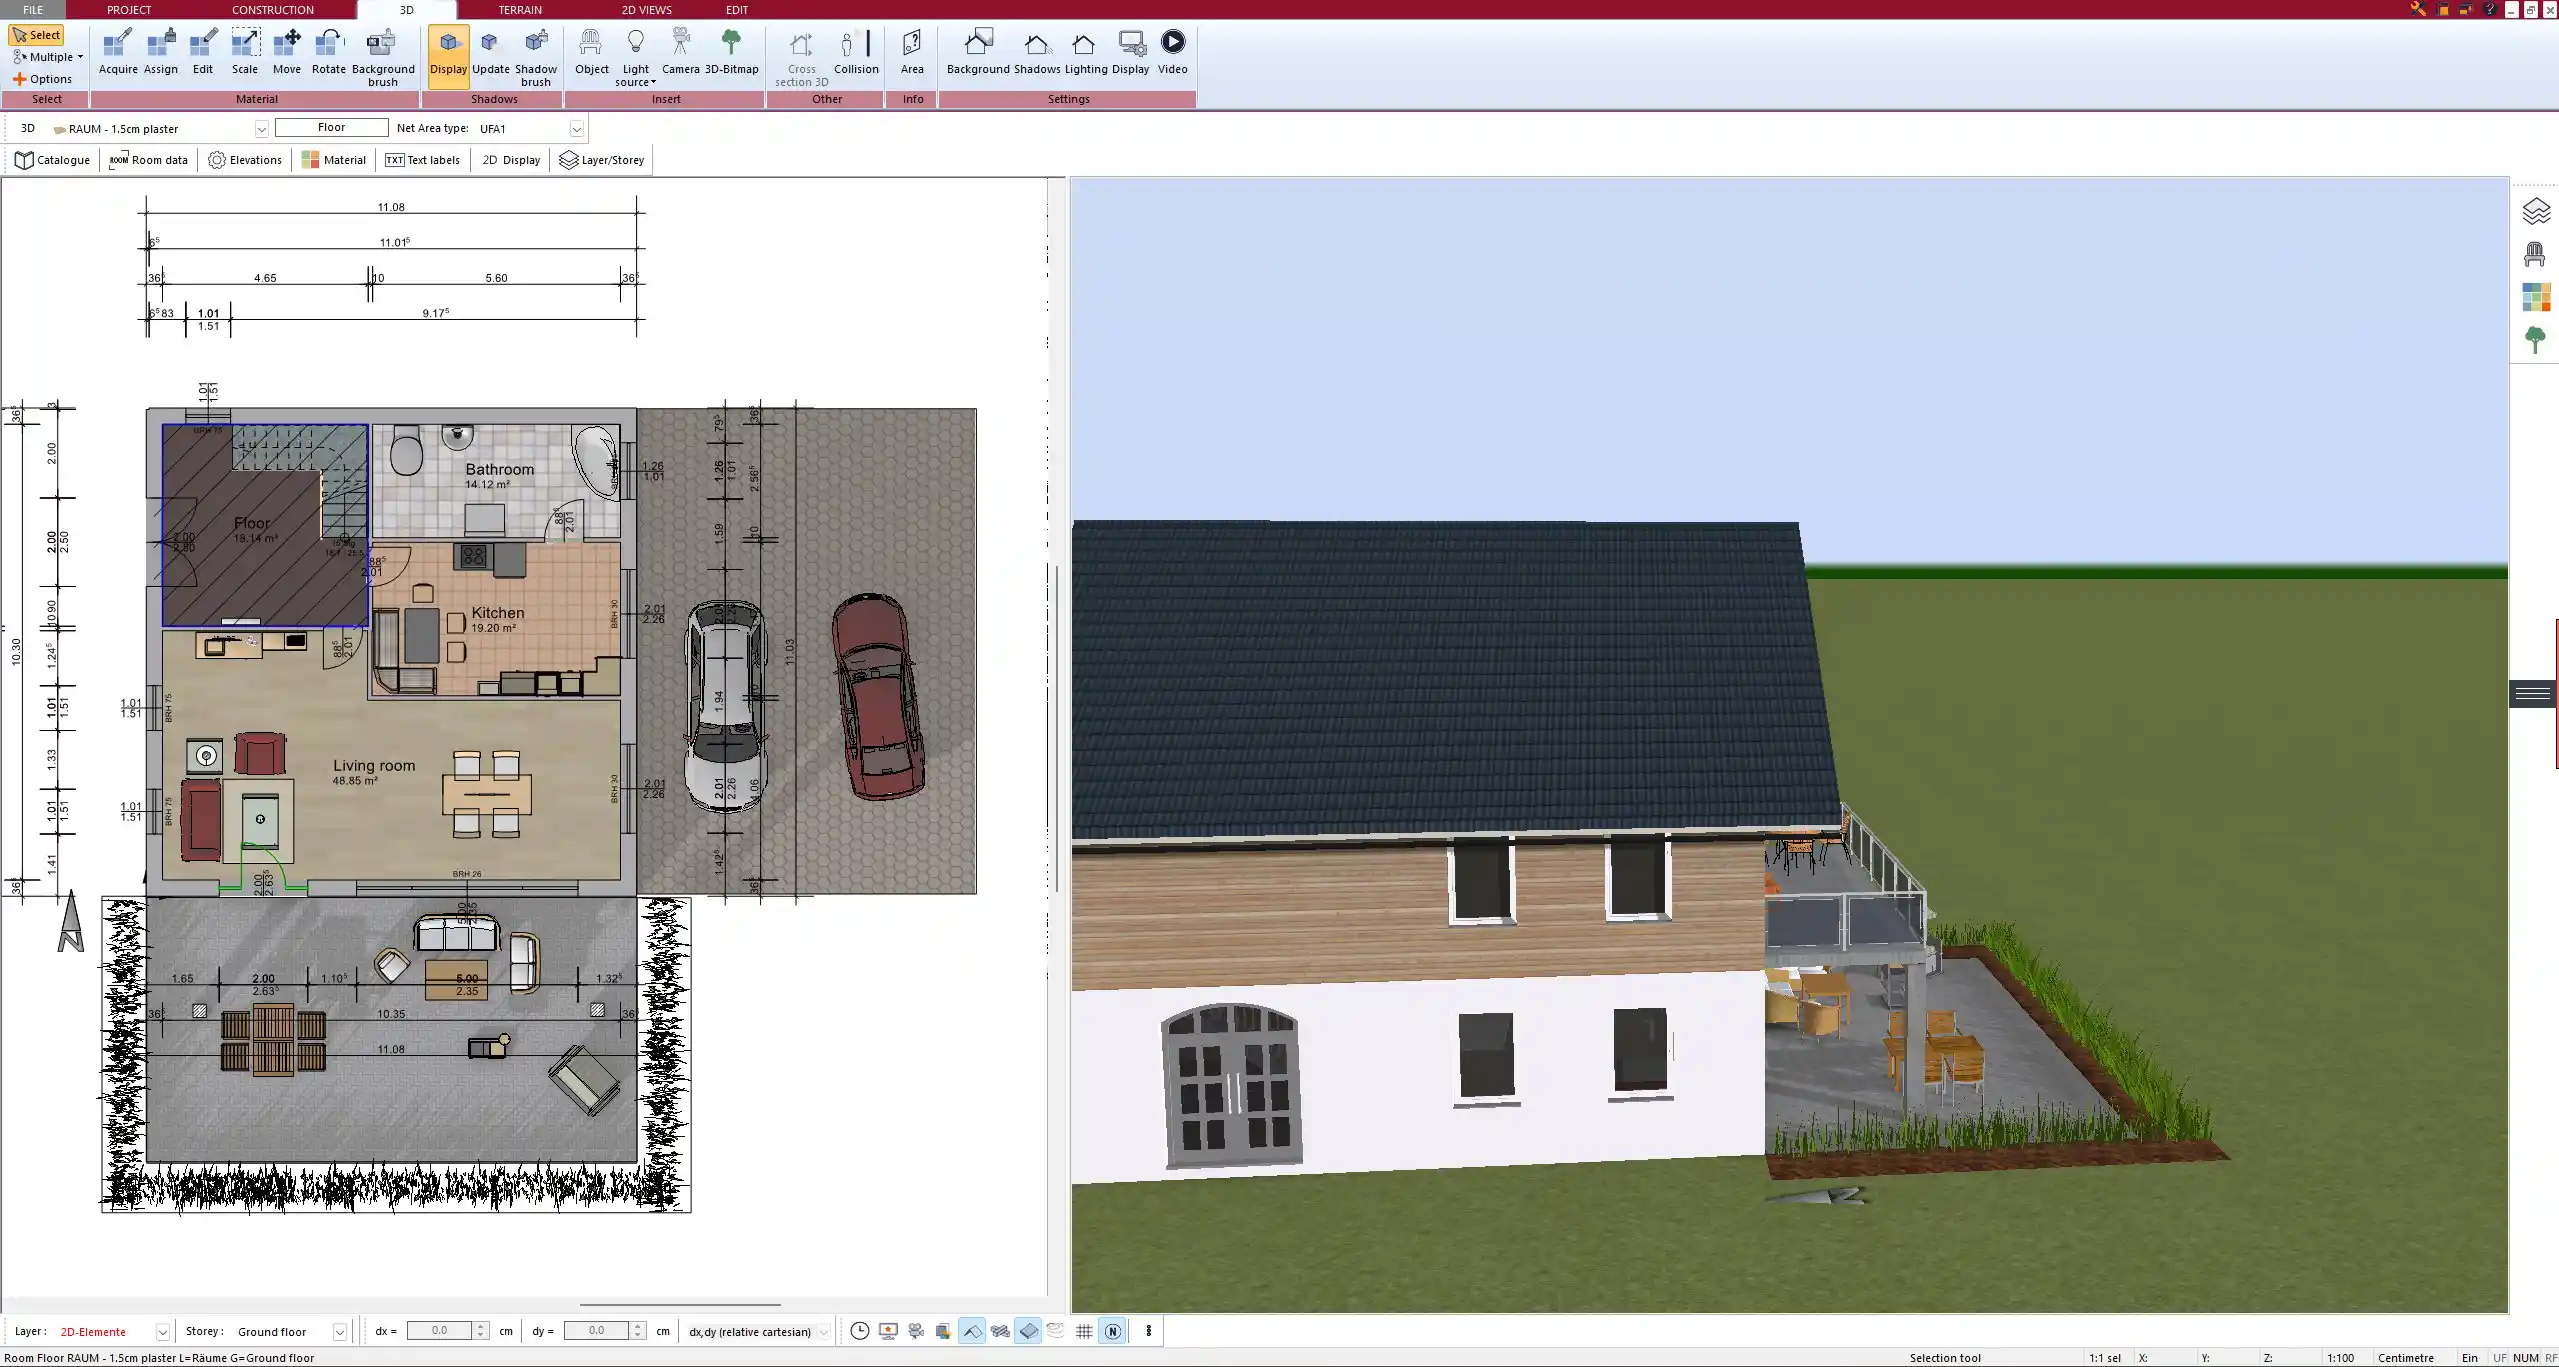
Task: Open the material Edit tool
Action: 203,52
